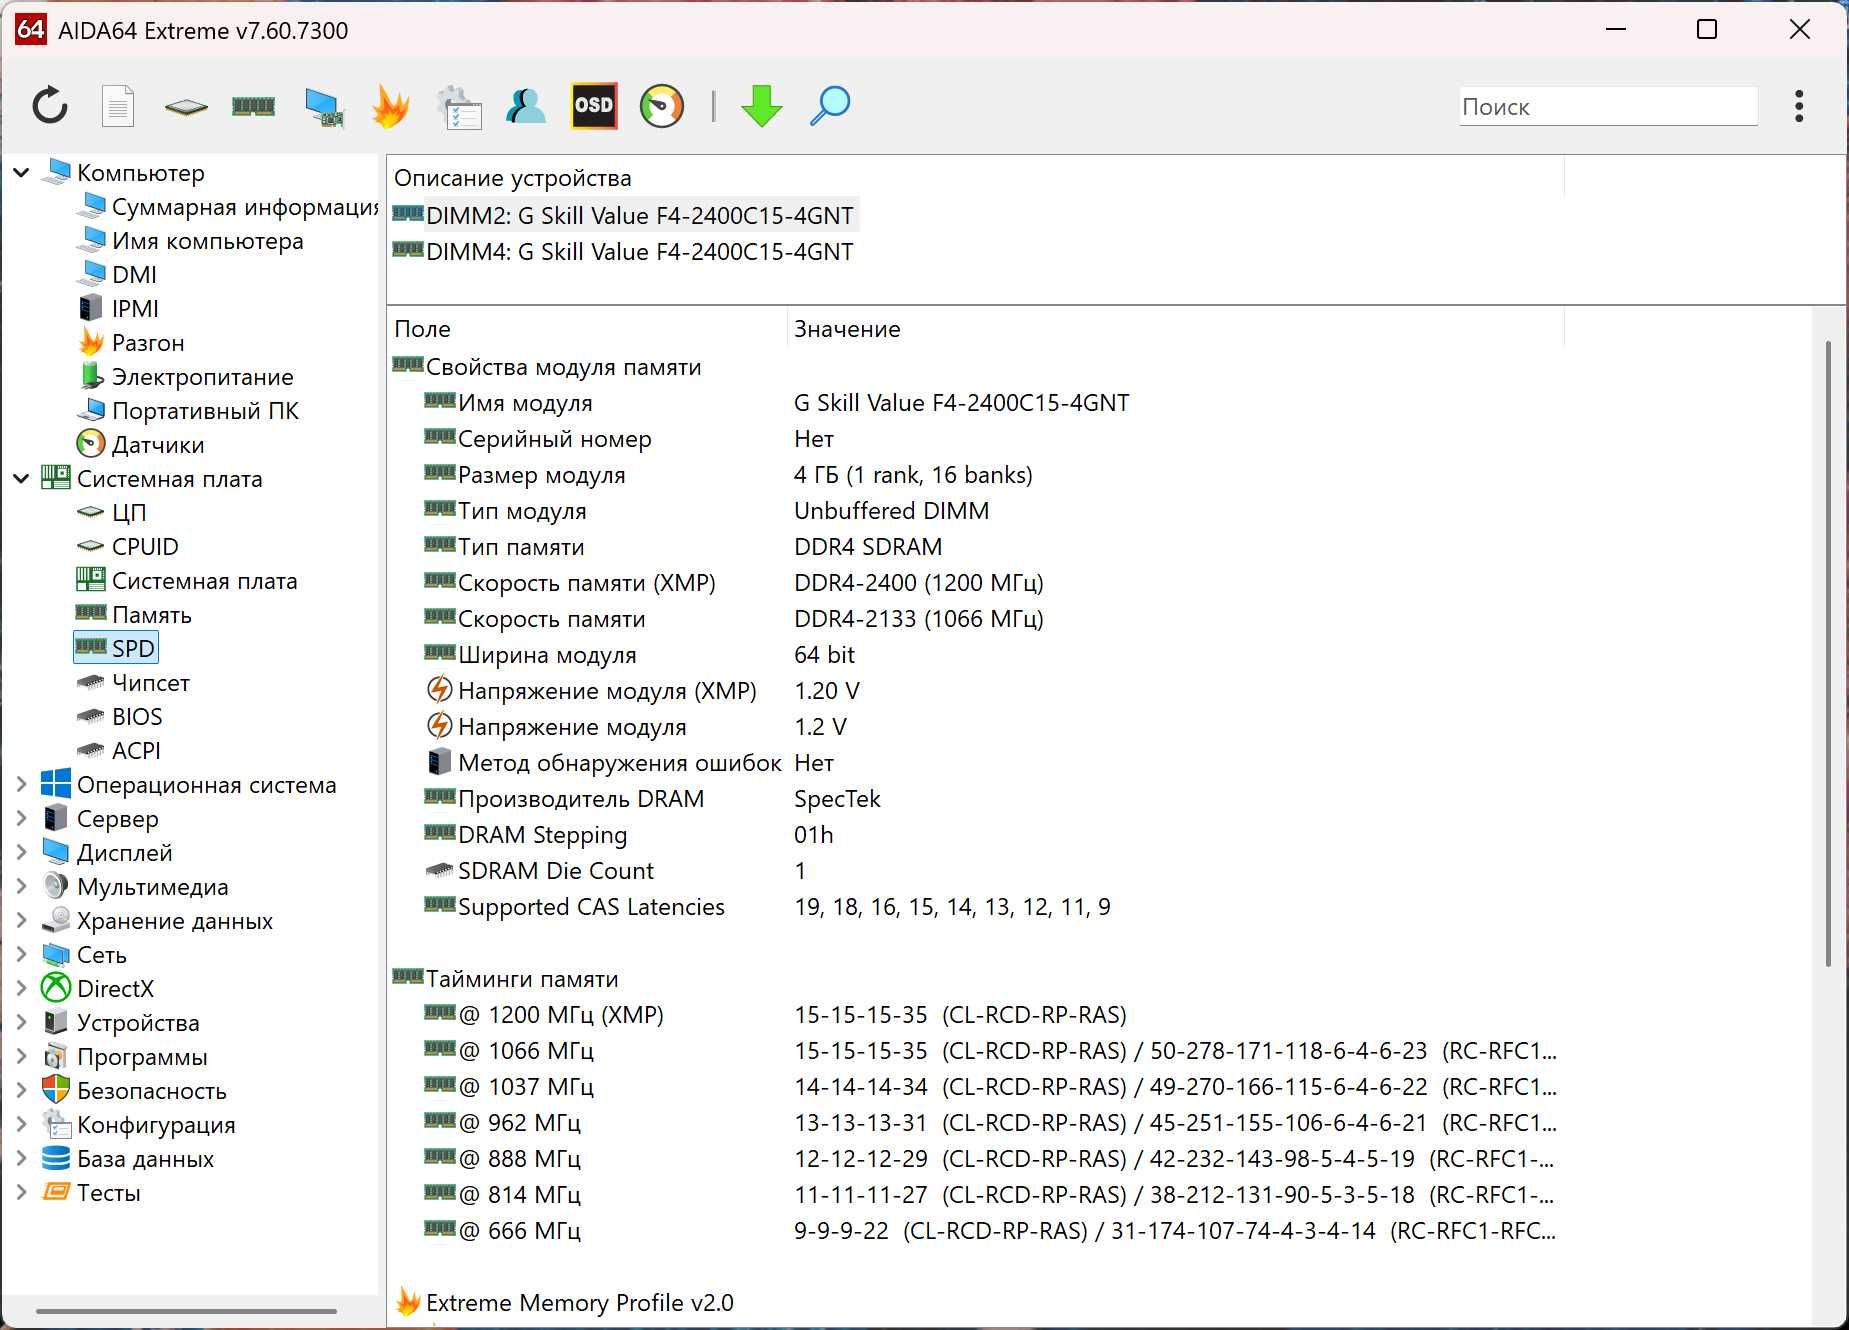The height and width of the screenshot is (1330, 1849).
Task: Open the network computer toolbar icon
Action: tap(323, 106)
